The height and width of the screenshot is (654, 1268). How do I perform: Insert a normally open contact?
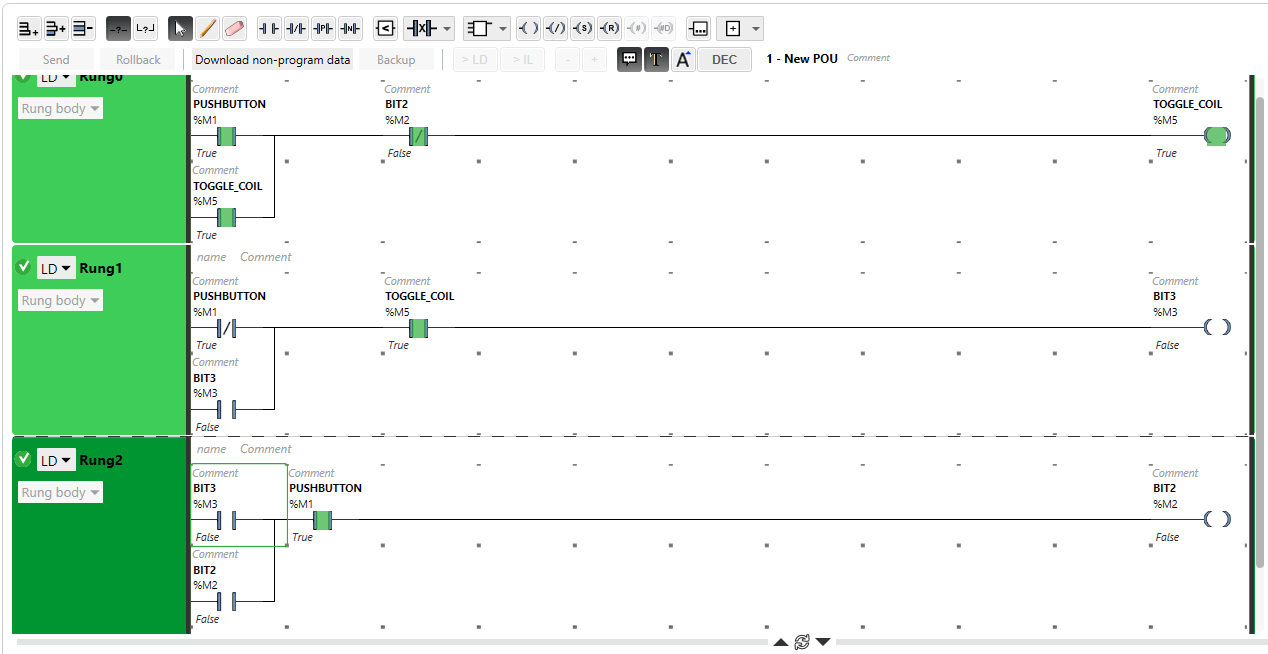point(269,29)
